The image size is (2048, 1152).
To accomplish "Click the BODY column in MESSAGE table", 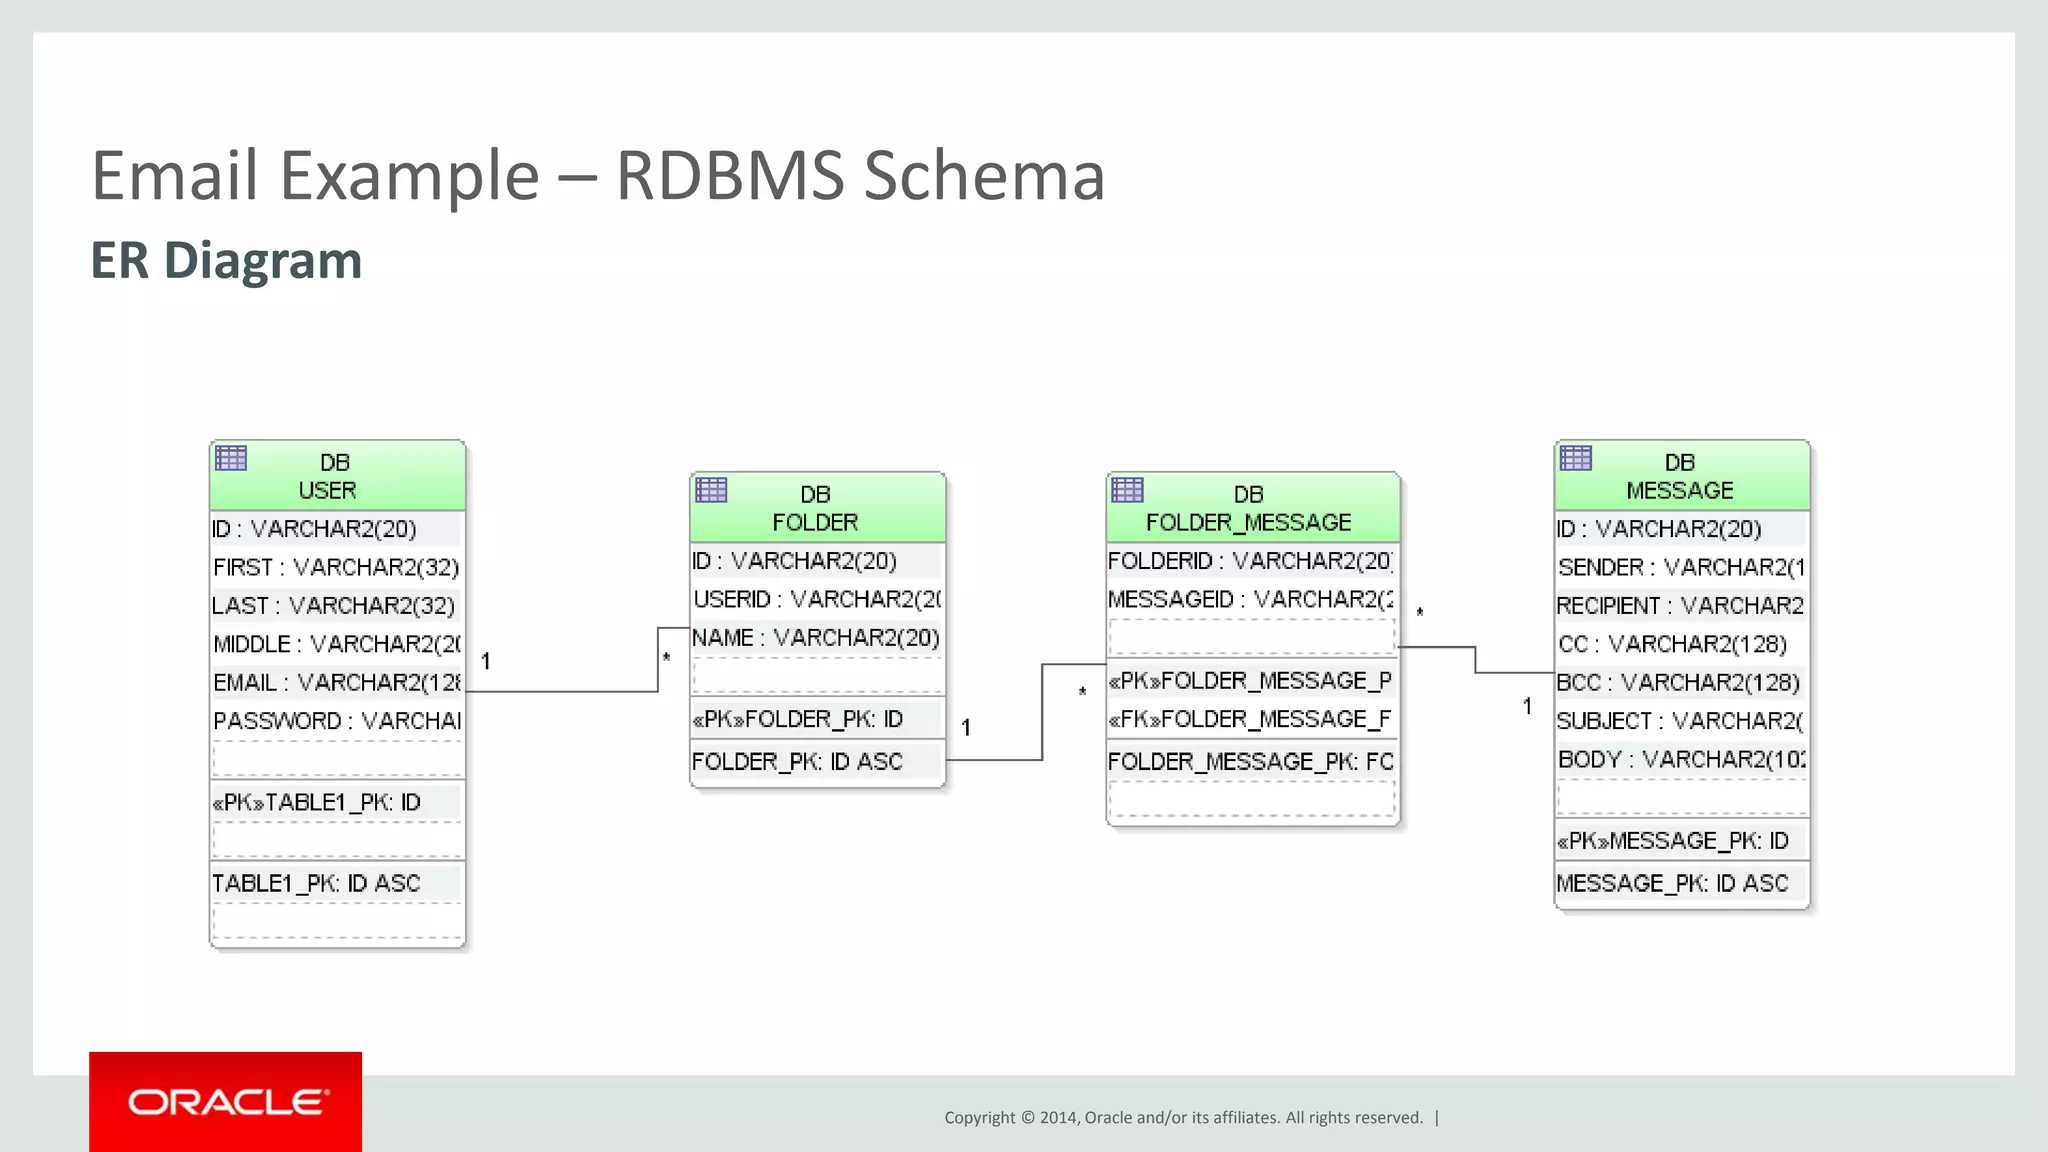I will point(1680,760).
